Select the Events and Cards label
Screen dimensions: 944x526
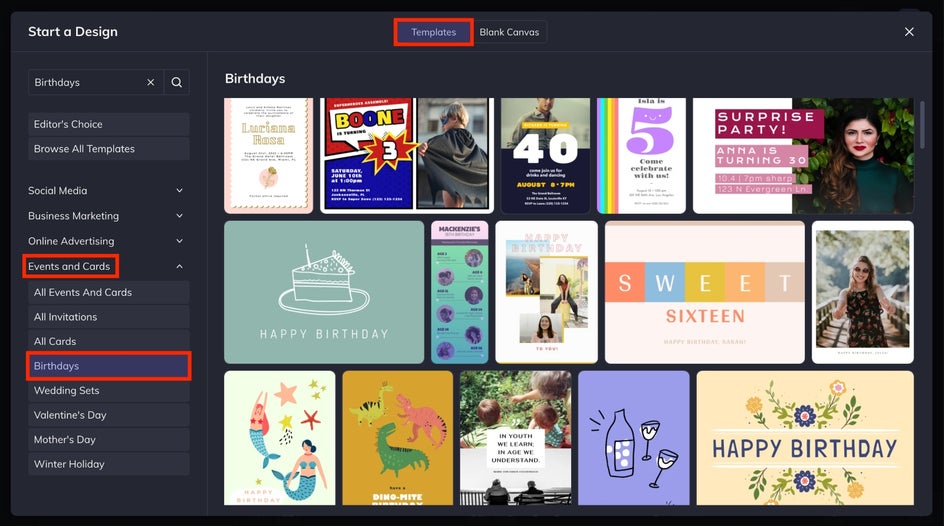point(69,266)
